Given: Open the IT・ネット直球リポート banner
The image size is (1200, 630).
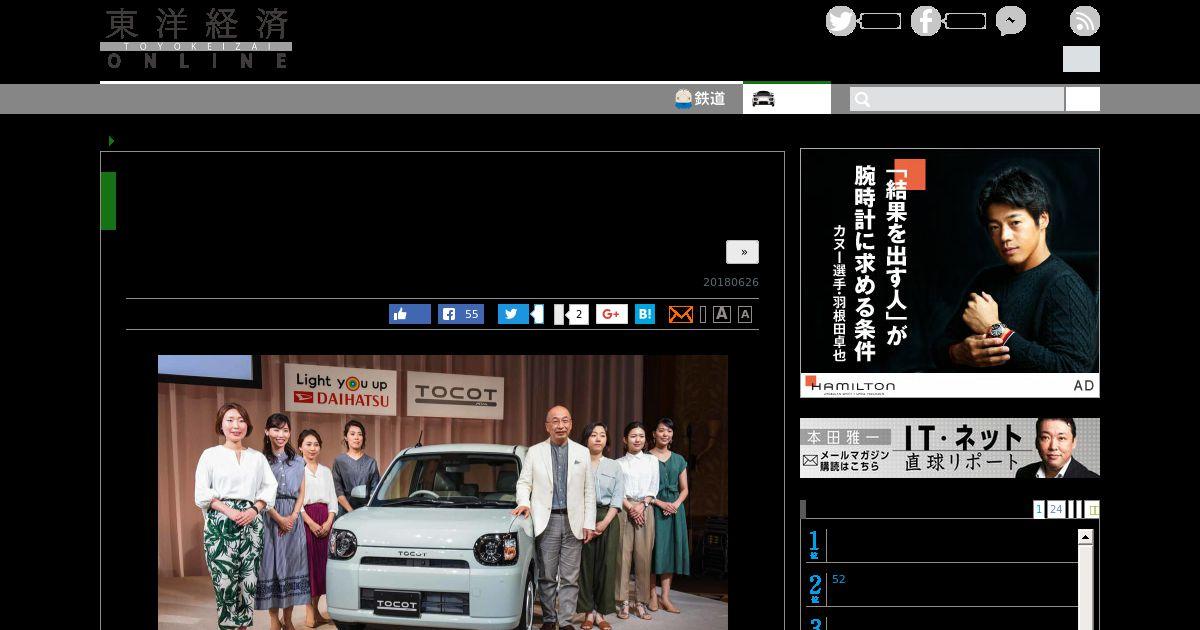Looking at the screenshot, I should click(x=950, y=448).
